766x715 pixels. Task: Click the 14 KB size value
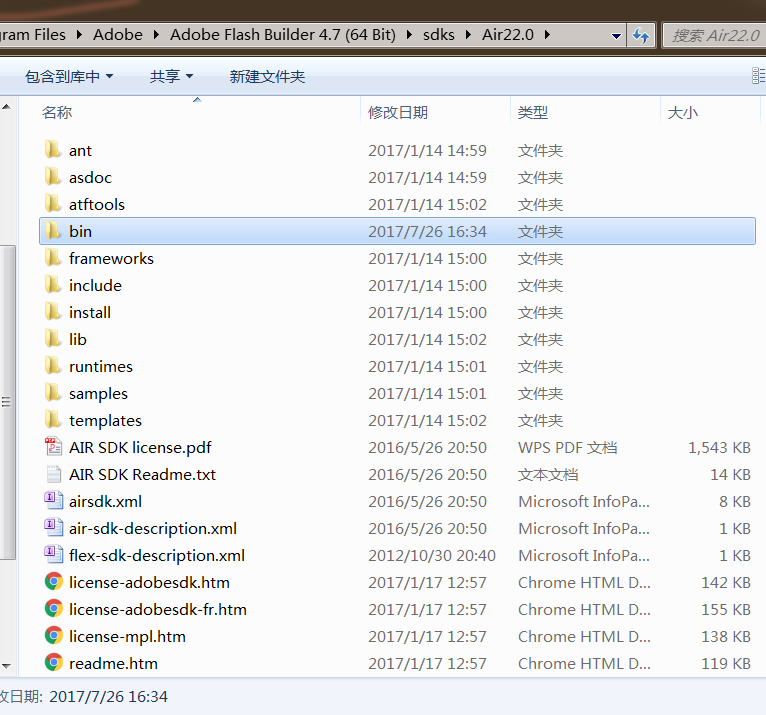coord(730,474)
